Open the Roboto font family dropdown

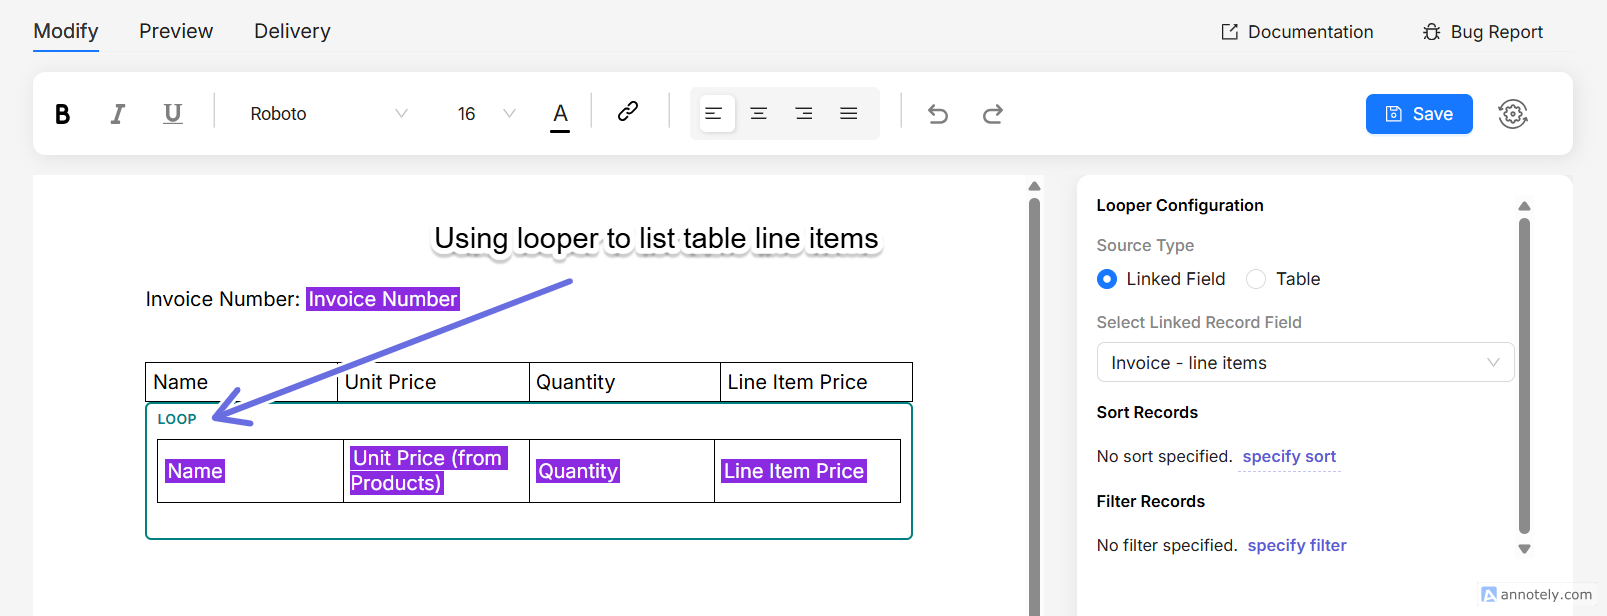(329, 114)
